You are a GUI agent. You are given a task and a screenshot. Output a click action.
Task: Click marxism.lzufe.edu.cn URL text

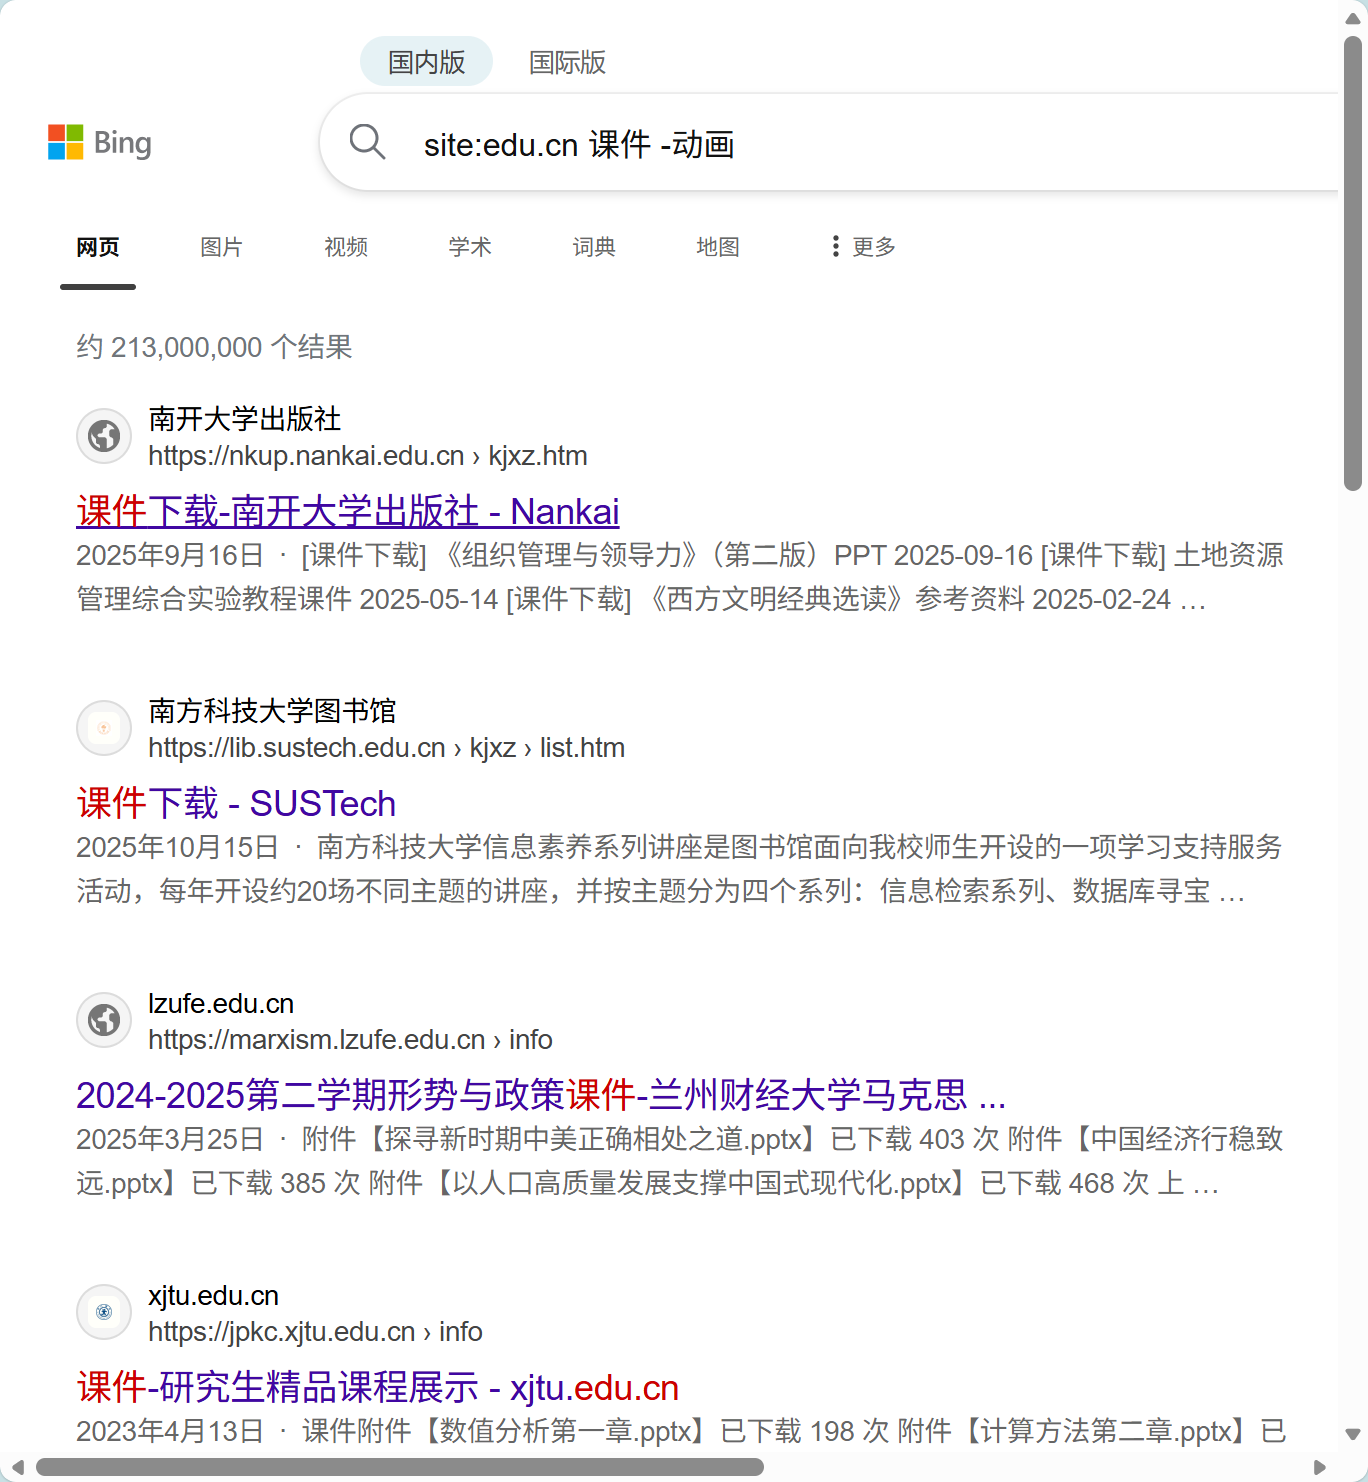pyautogui.click(x=350, y=1040)
